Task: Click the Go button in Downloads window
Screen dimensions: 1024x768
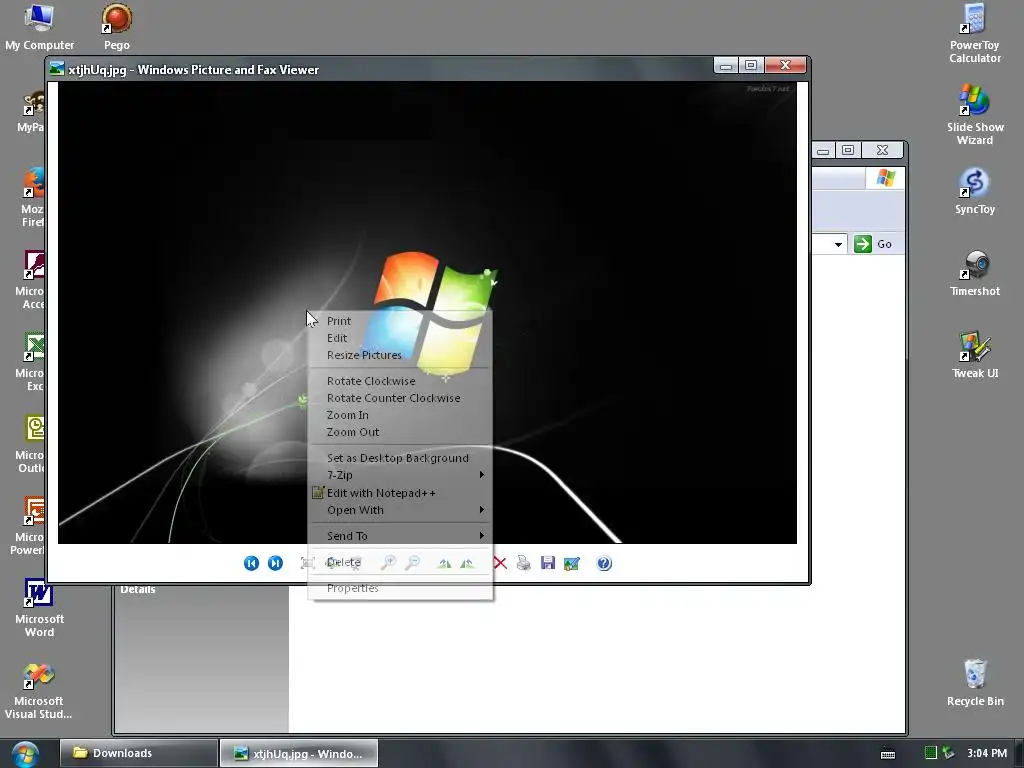Action: point(873,244)
